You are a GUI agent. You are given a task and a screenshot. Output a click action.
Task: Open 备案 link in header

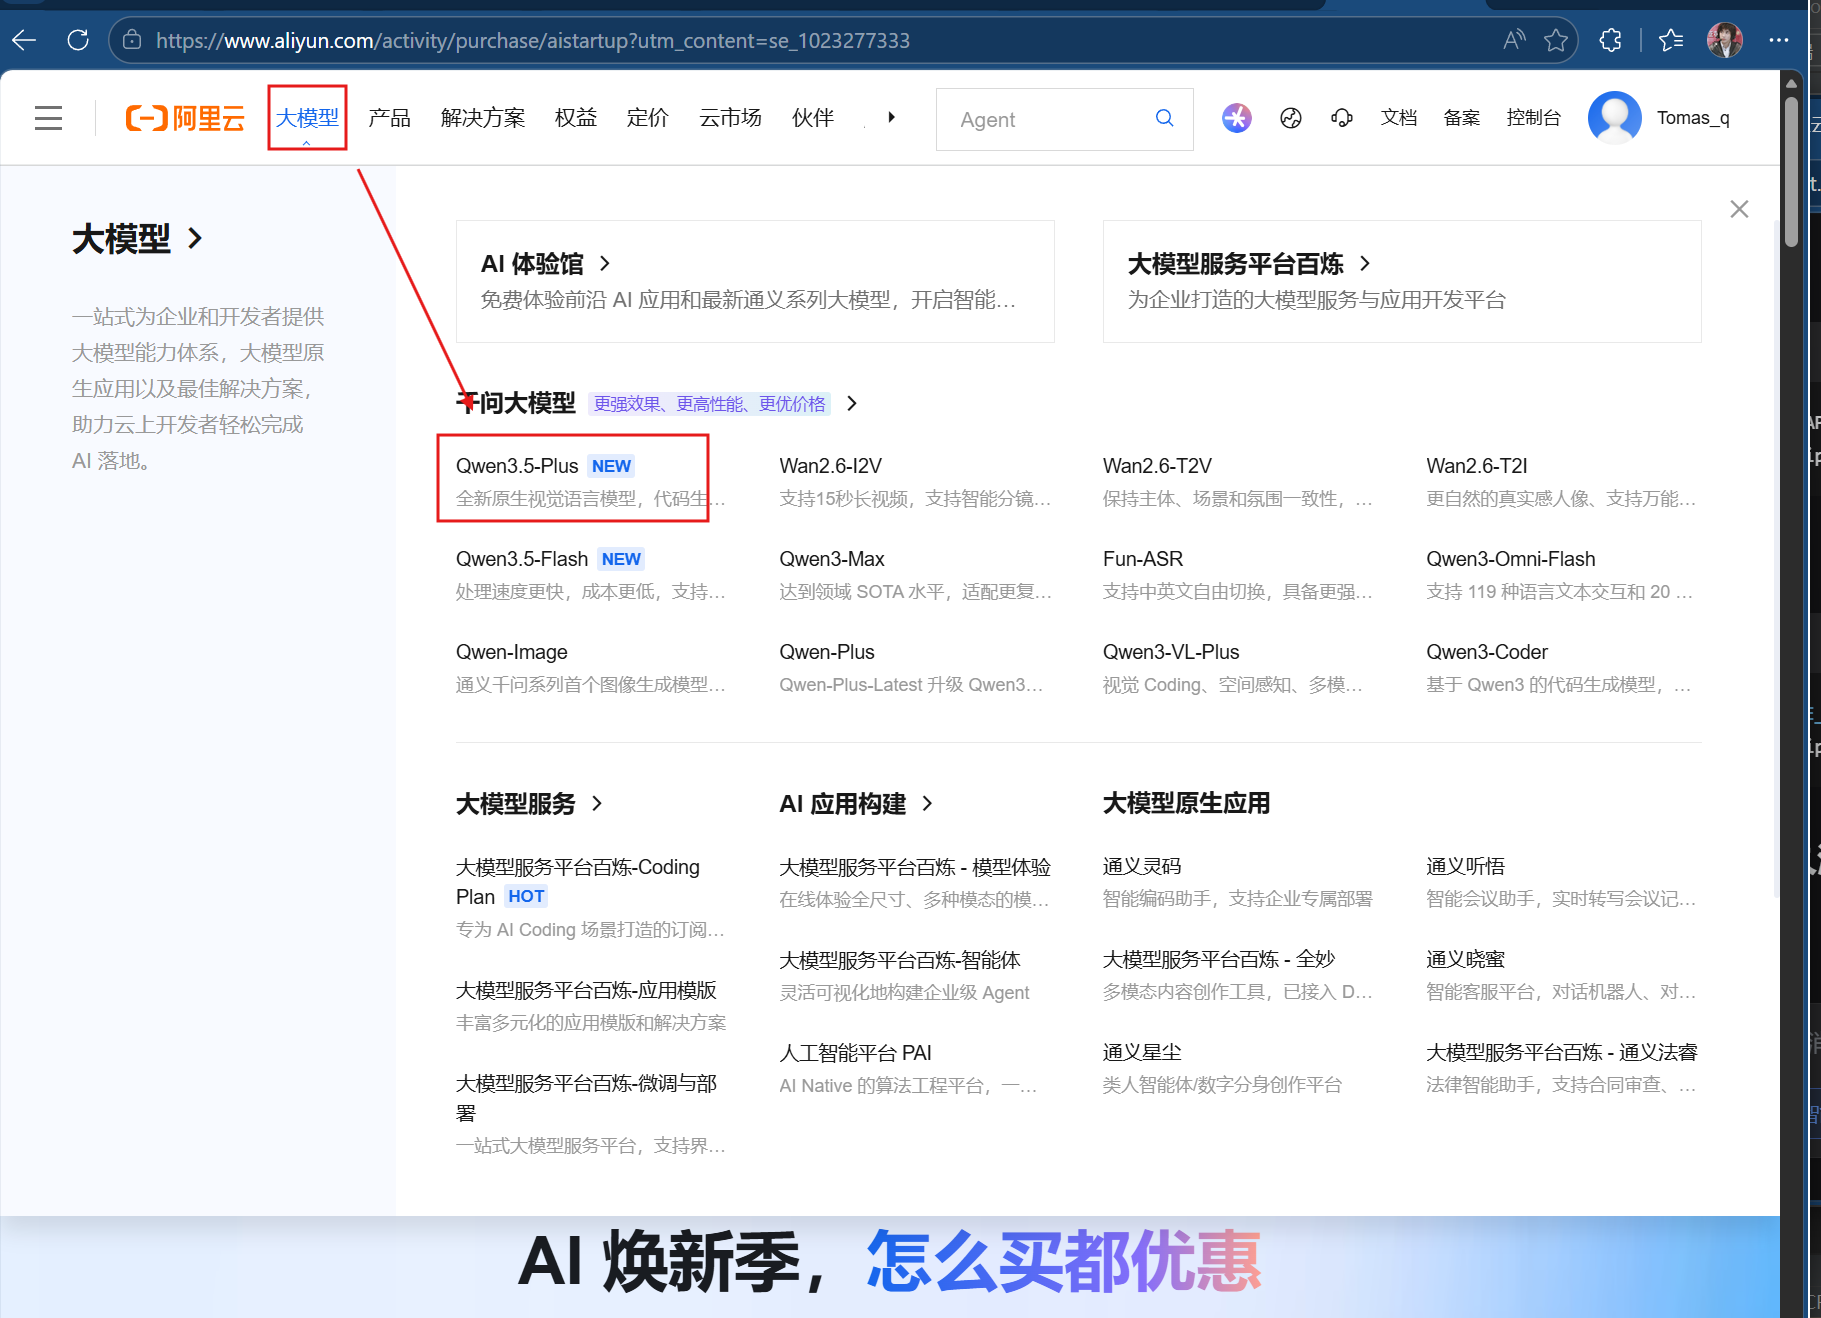[1462, 118]
